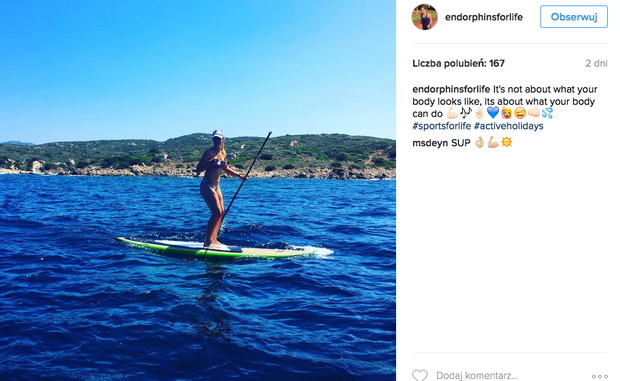Click the OK hand emoji in the comment

(479, 142)
